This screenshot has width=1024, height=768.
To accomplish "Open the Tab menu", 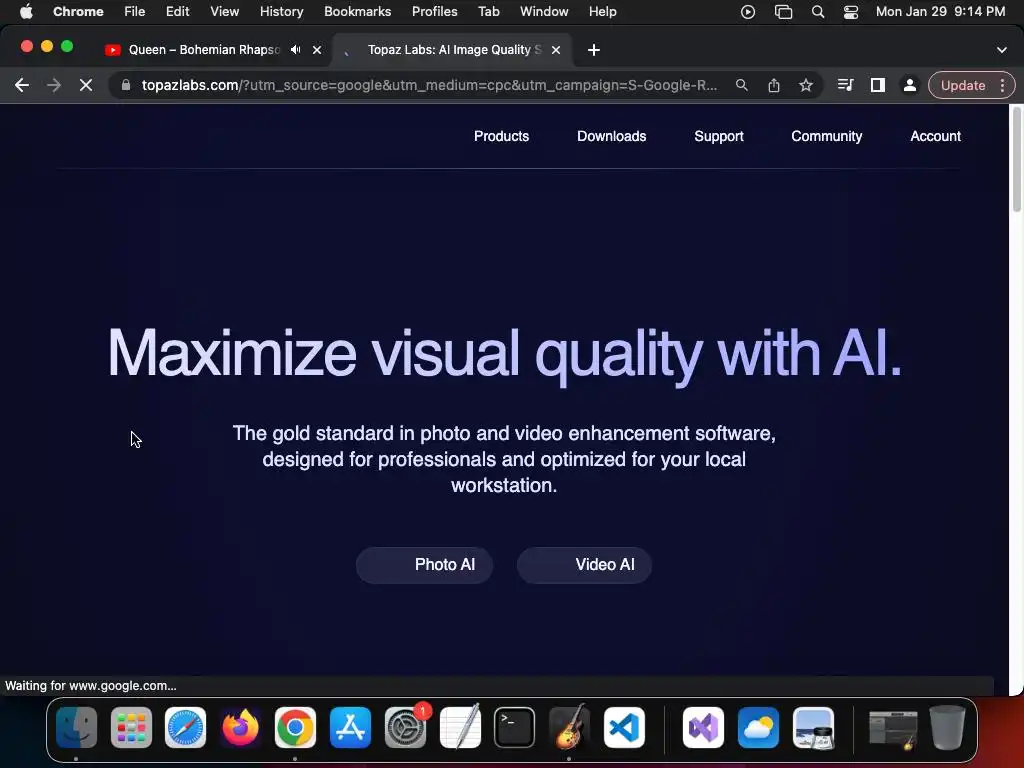I will [x=488, y=11].
